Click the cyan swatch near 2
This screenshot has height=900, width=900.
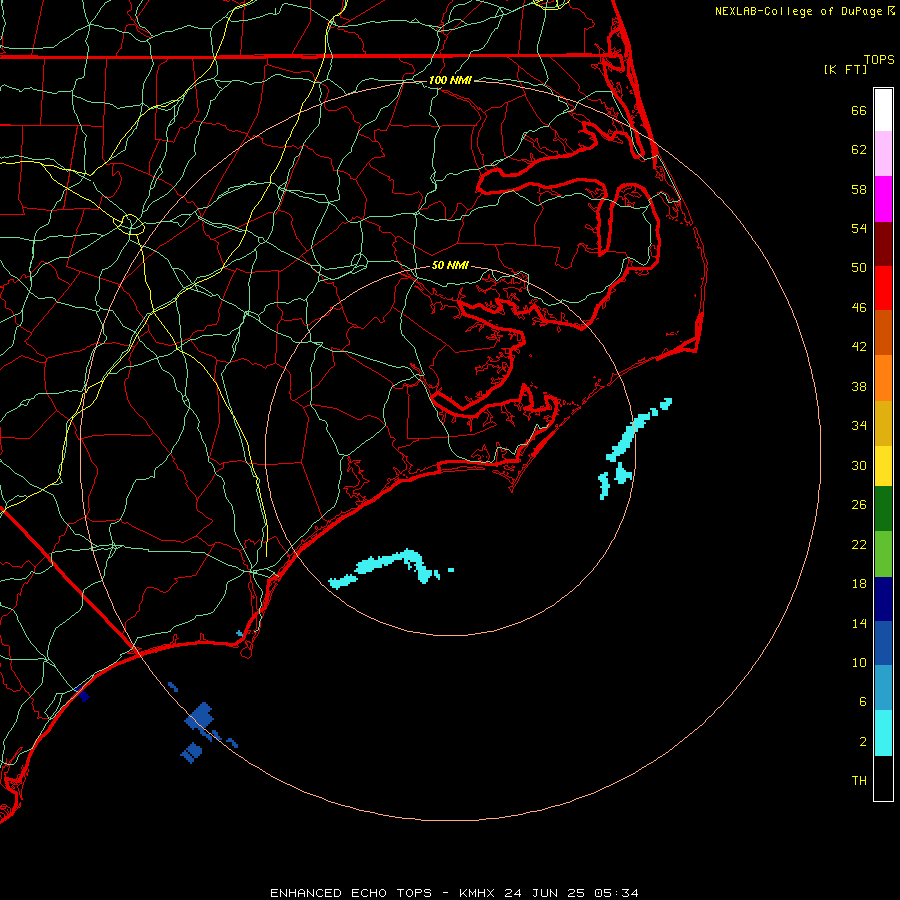(883, 733)
